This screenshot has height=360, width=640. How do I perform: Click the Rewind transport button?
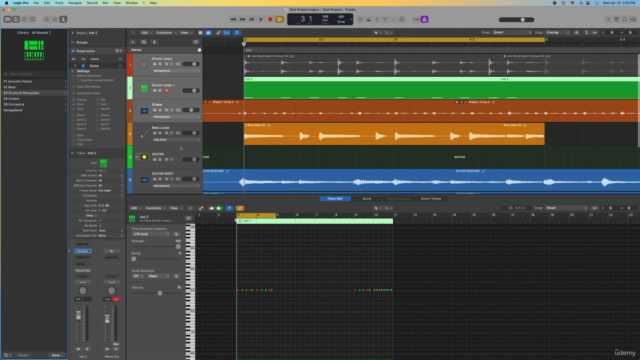coord(233,19)
